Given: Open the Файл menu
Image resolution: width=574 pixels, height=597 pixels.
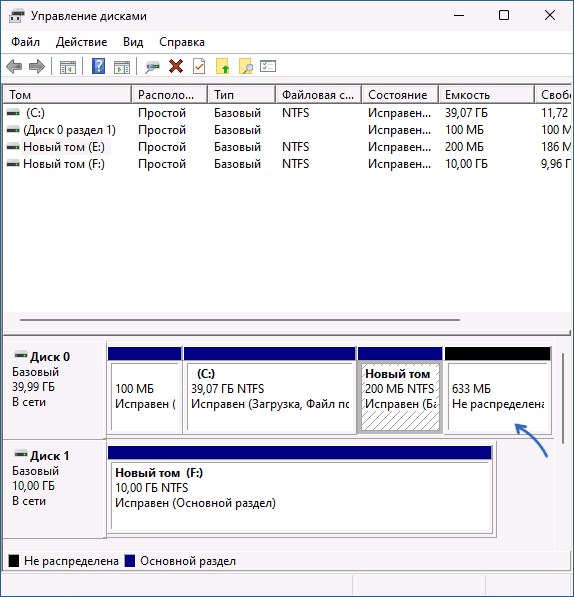Looking at the screenshot, I should pos(26,42).
